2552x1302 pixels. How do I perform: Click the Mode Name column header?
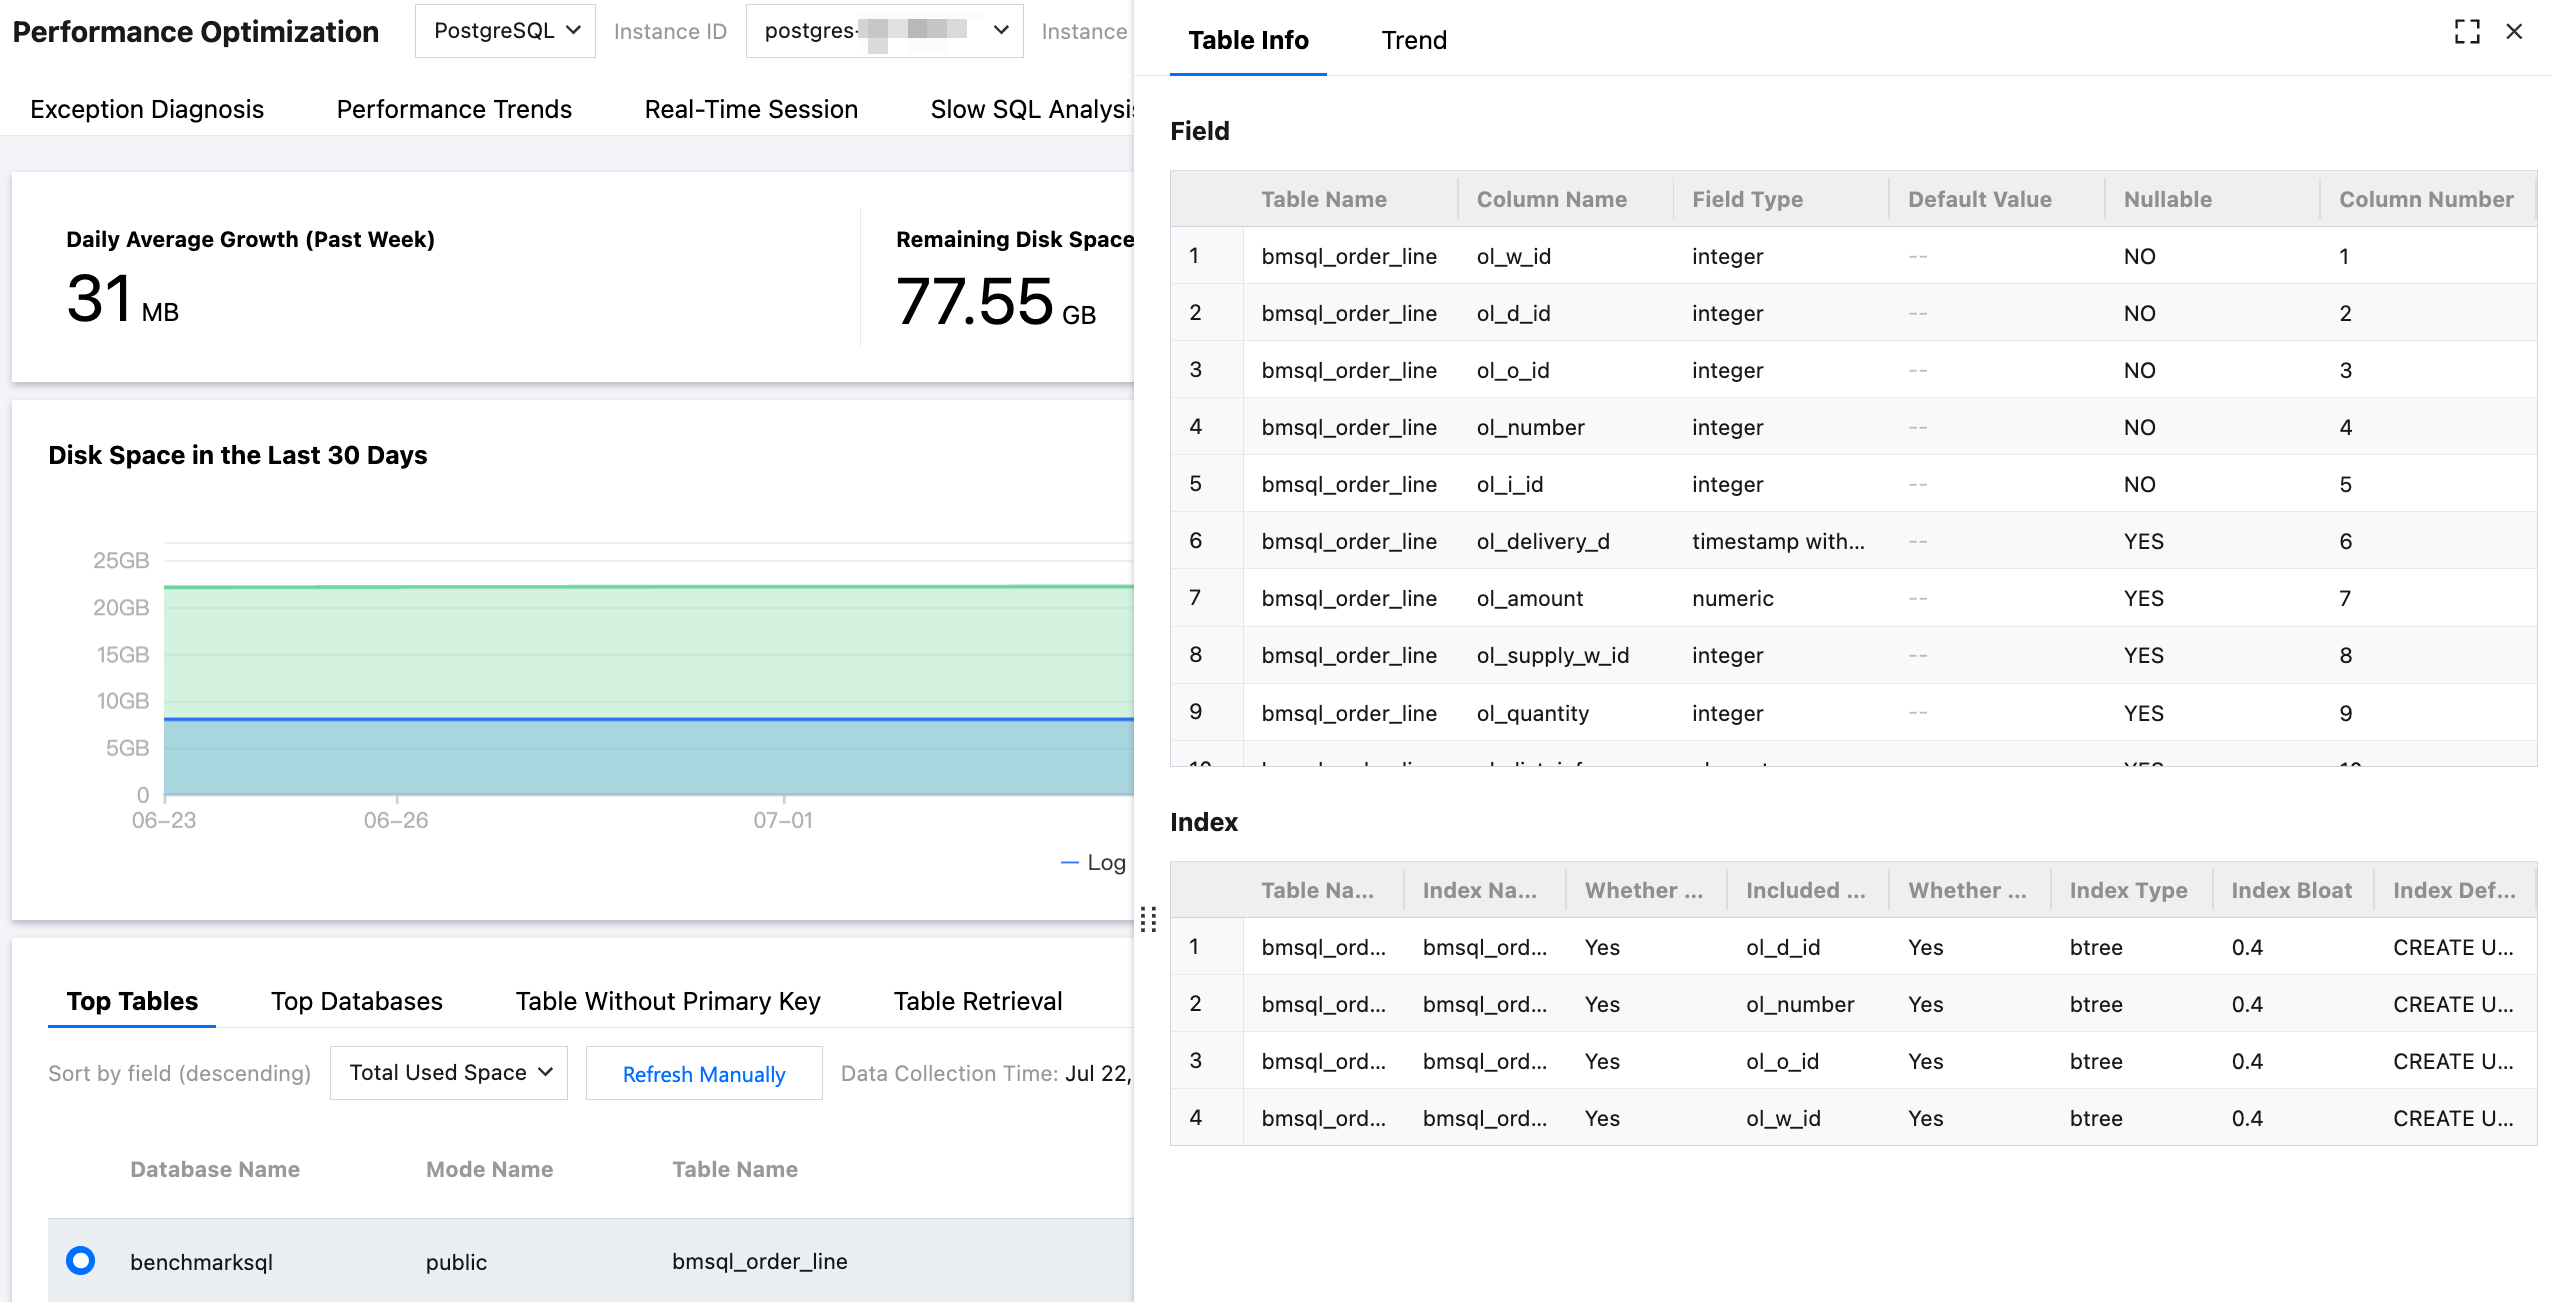(x=490, y=1169)
